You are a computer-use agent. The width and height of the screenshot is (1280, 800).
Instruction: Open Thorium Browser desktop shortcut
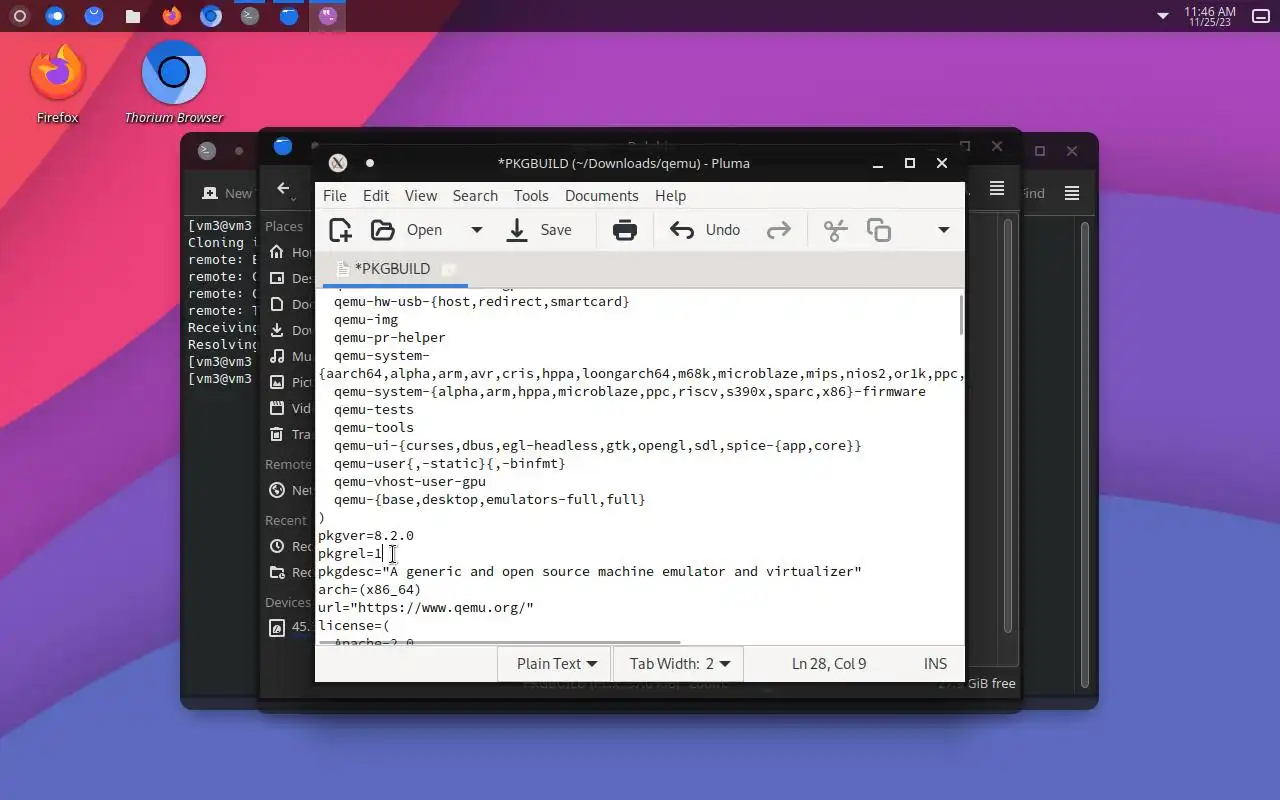coord(174,84)
